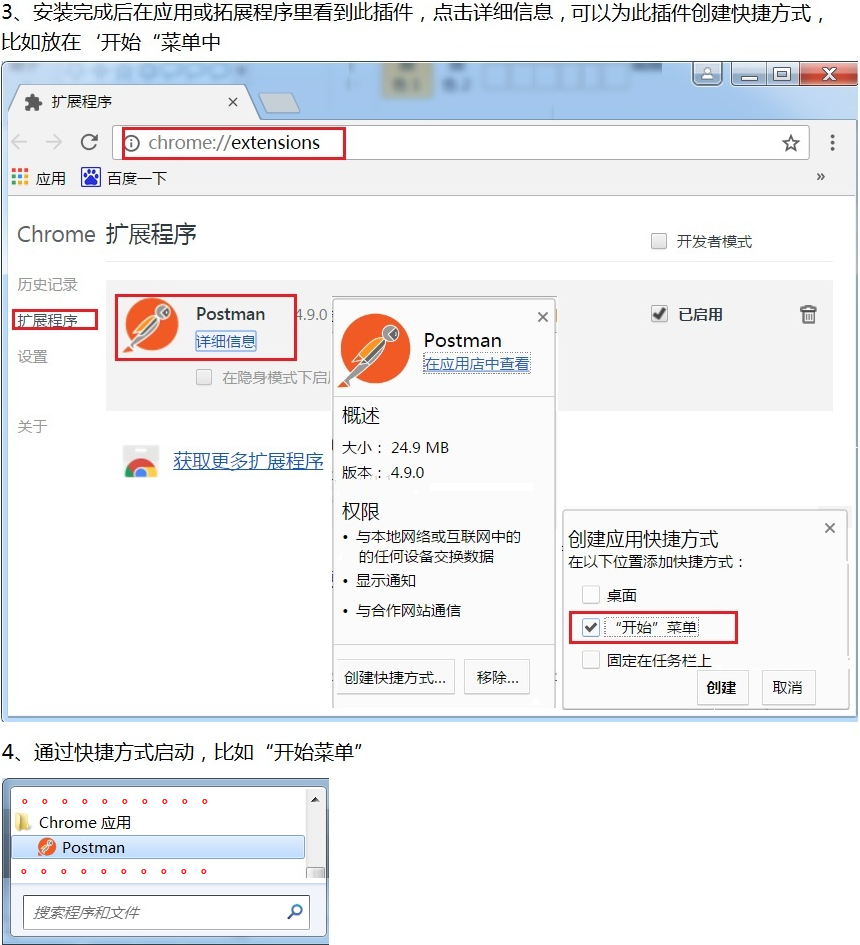This screenshot has width=860, height=945.
Task: Check the 桌面 shortcut checkbox
Action: pyautogui.click(x=591, y=595)
